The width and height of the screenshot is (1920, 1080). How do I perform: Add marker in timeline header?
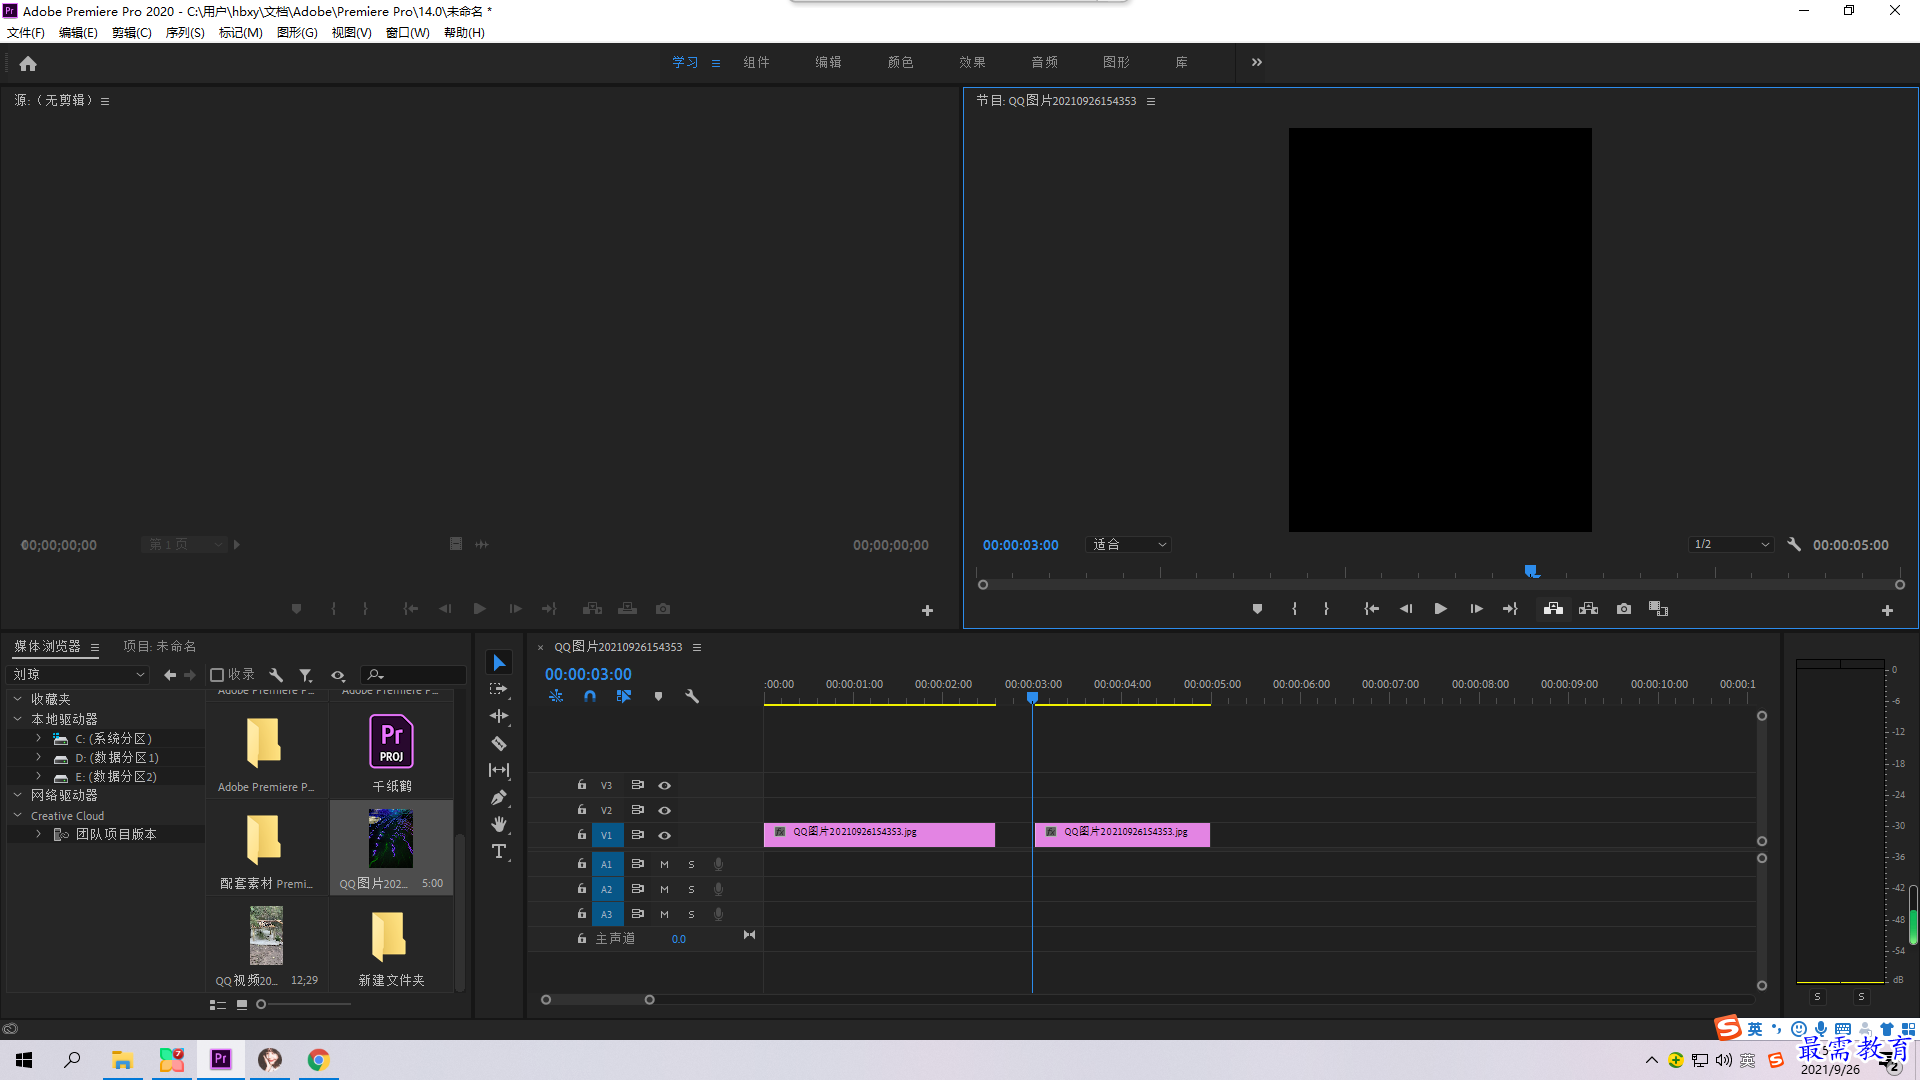658,696
